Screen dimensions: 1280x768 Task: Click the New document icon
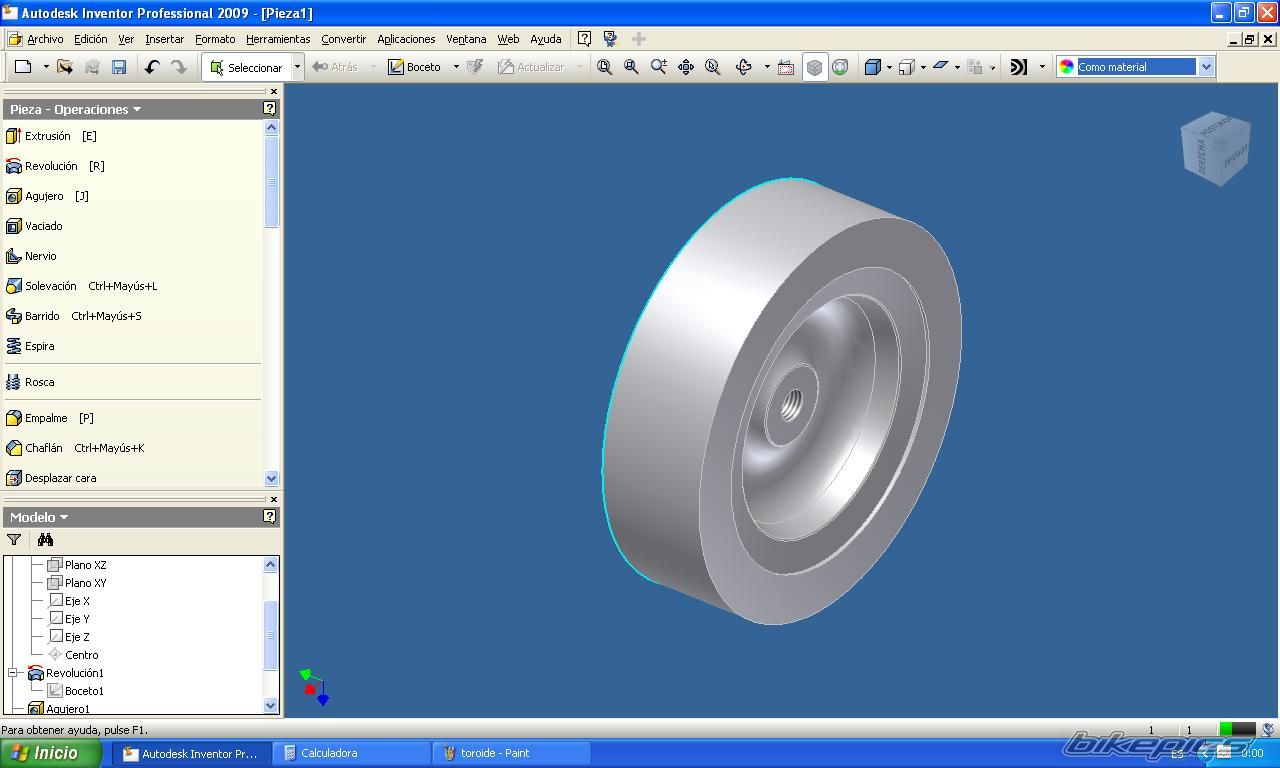pos(23,67)
